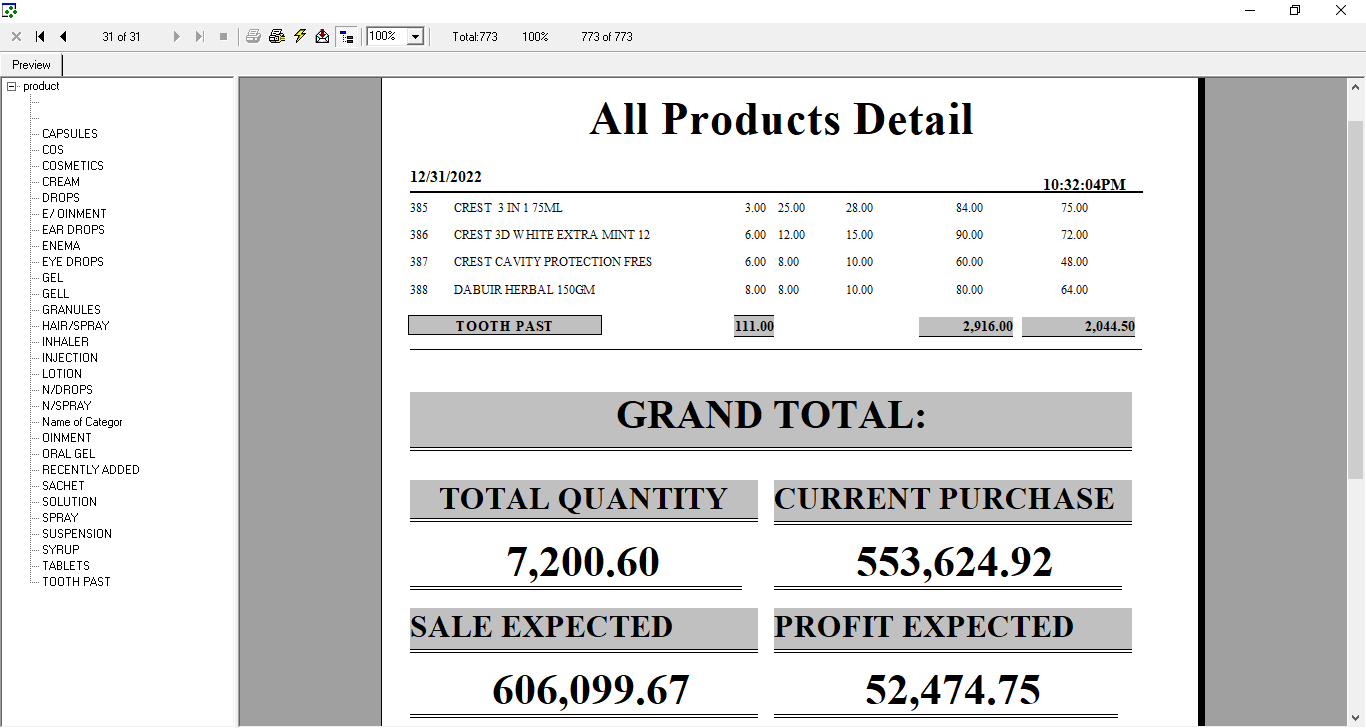Click scroll up arrow of report scrollbar
This screenshot has width=1366, height=728.
(1356, 87)
